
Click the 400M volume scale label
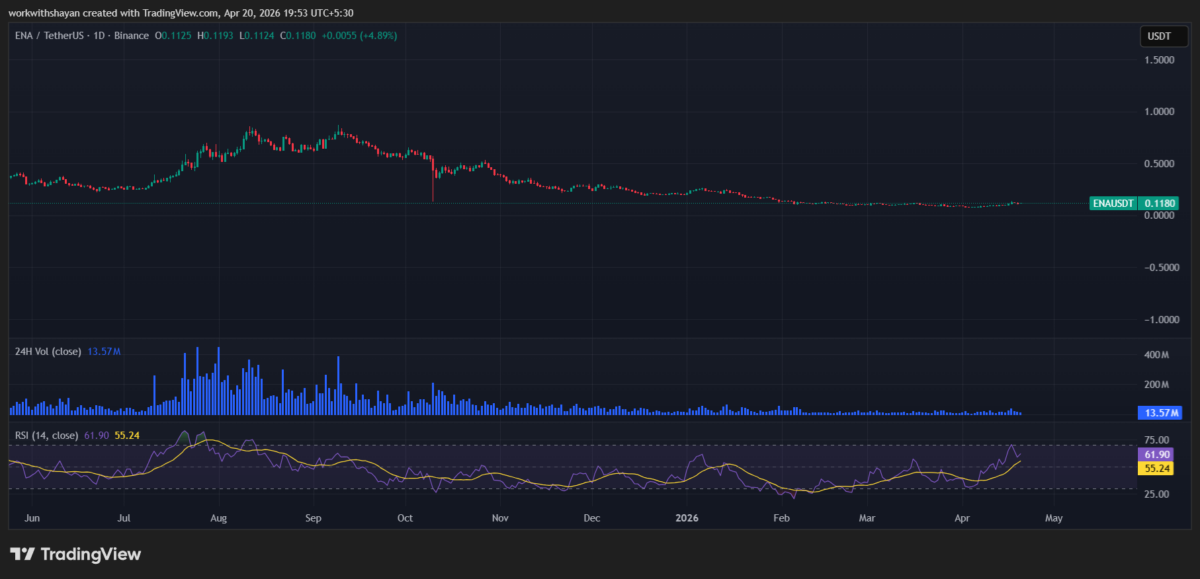click(1158, 355)
